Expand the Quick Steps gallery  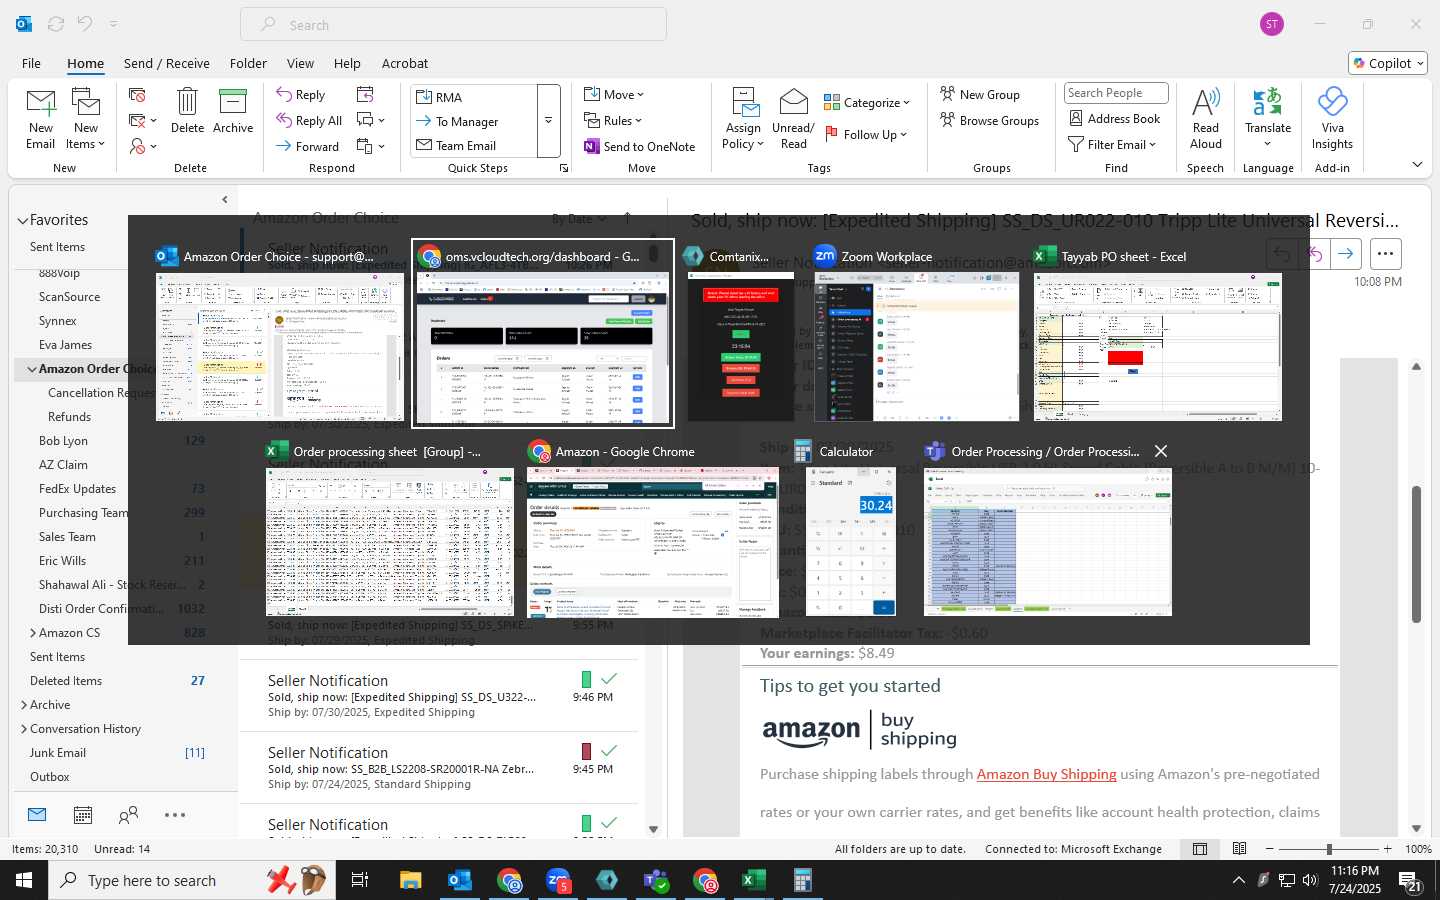click(548, 121)
